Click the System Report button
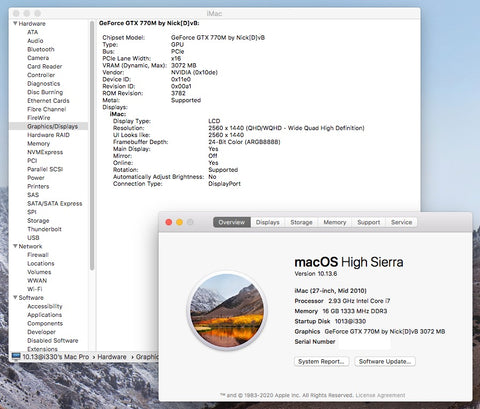This screenshot has height=409, width=480. (x=322, y=361)
